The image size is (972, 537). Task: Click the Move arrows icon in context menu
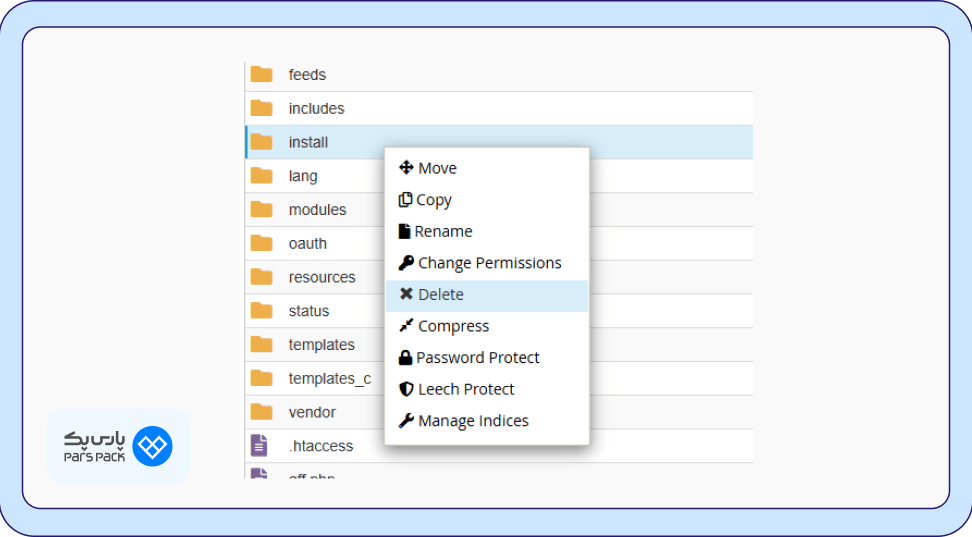[406, 168]
